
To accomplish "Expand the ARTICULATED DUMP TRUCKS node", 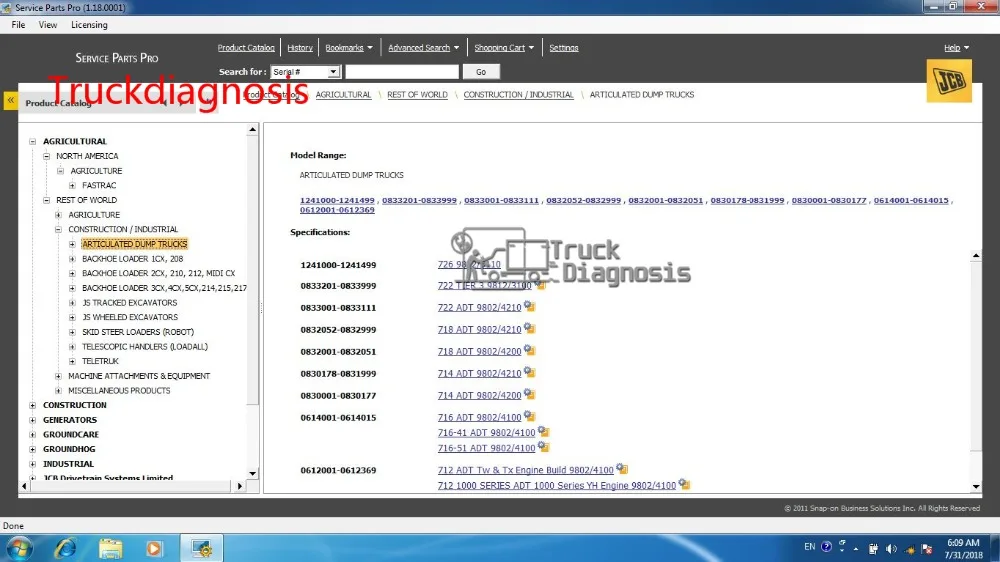I will click(72, 244).
